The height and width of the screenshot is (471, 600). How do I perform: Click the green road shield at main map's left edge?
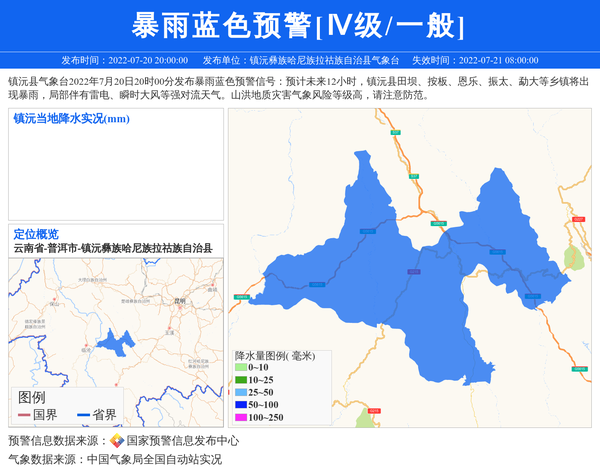pos(241,296)
